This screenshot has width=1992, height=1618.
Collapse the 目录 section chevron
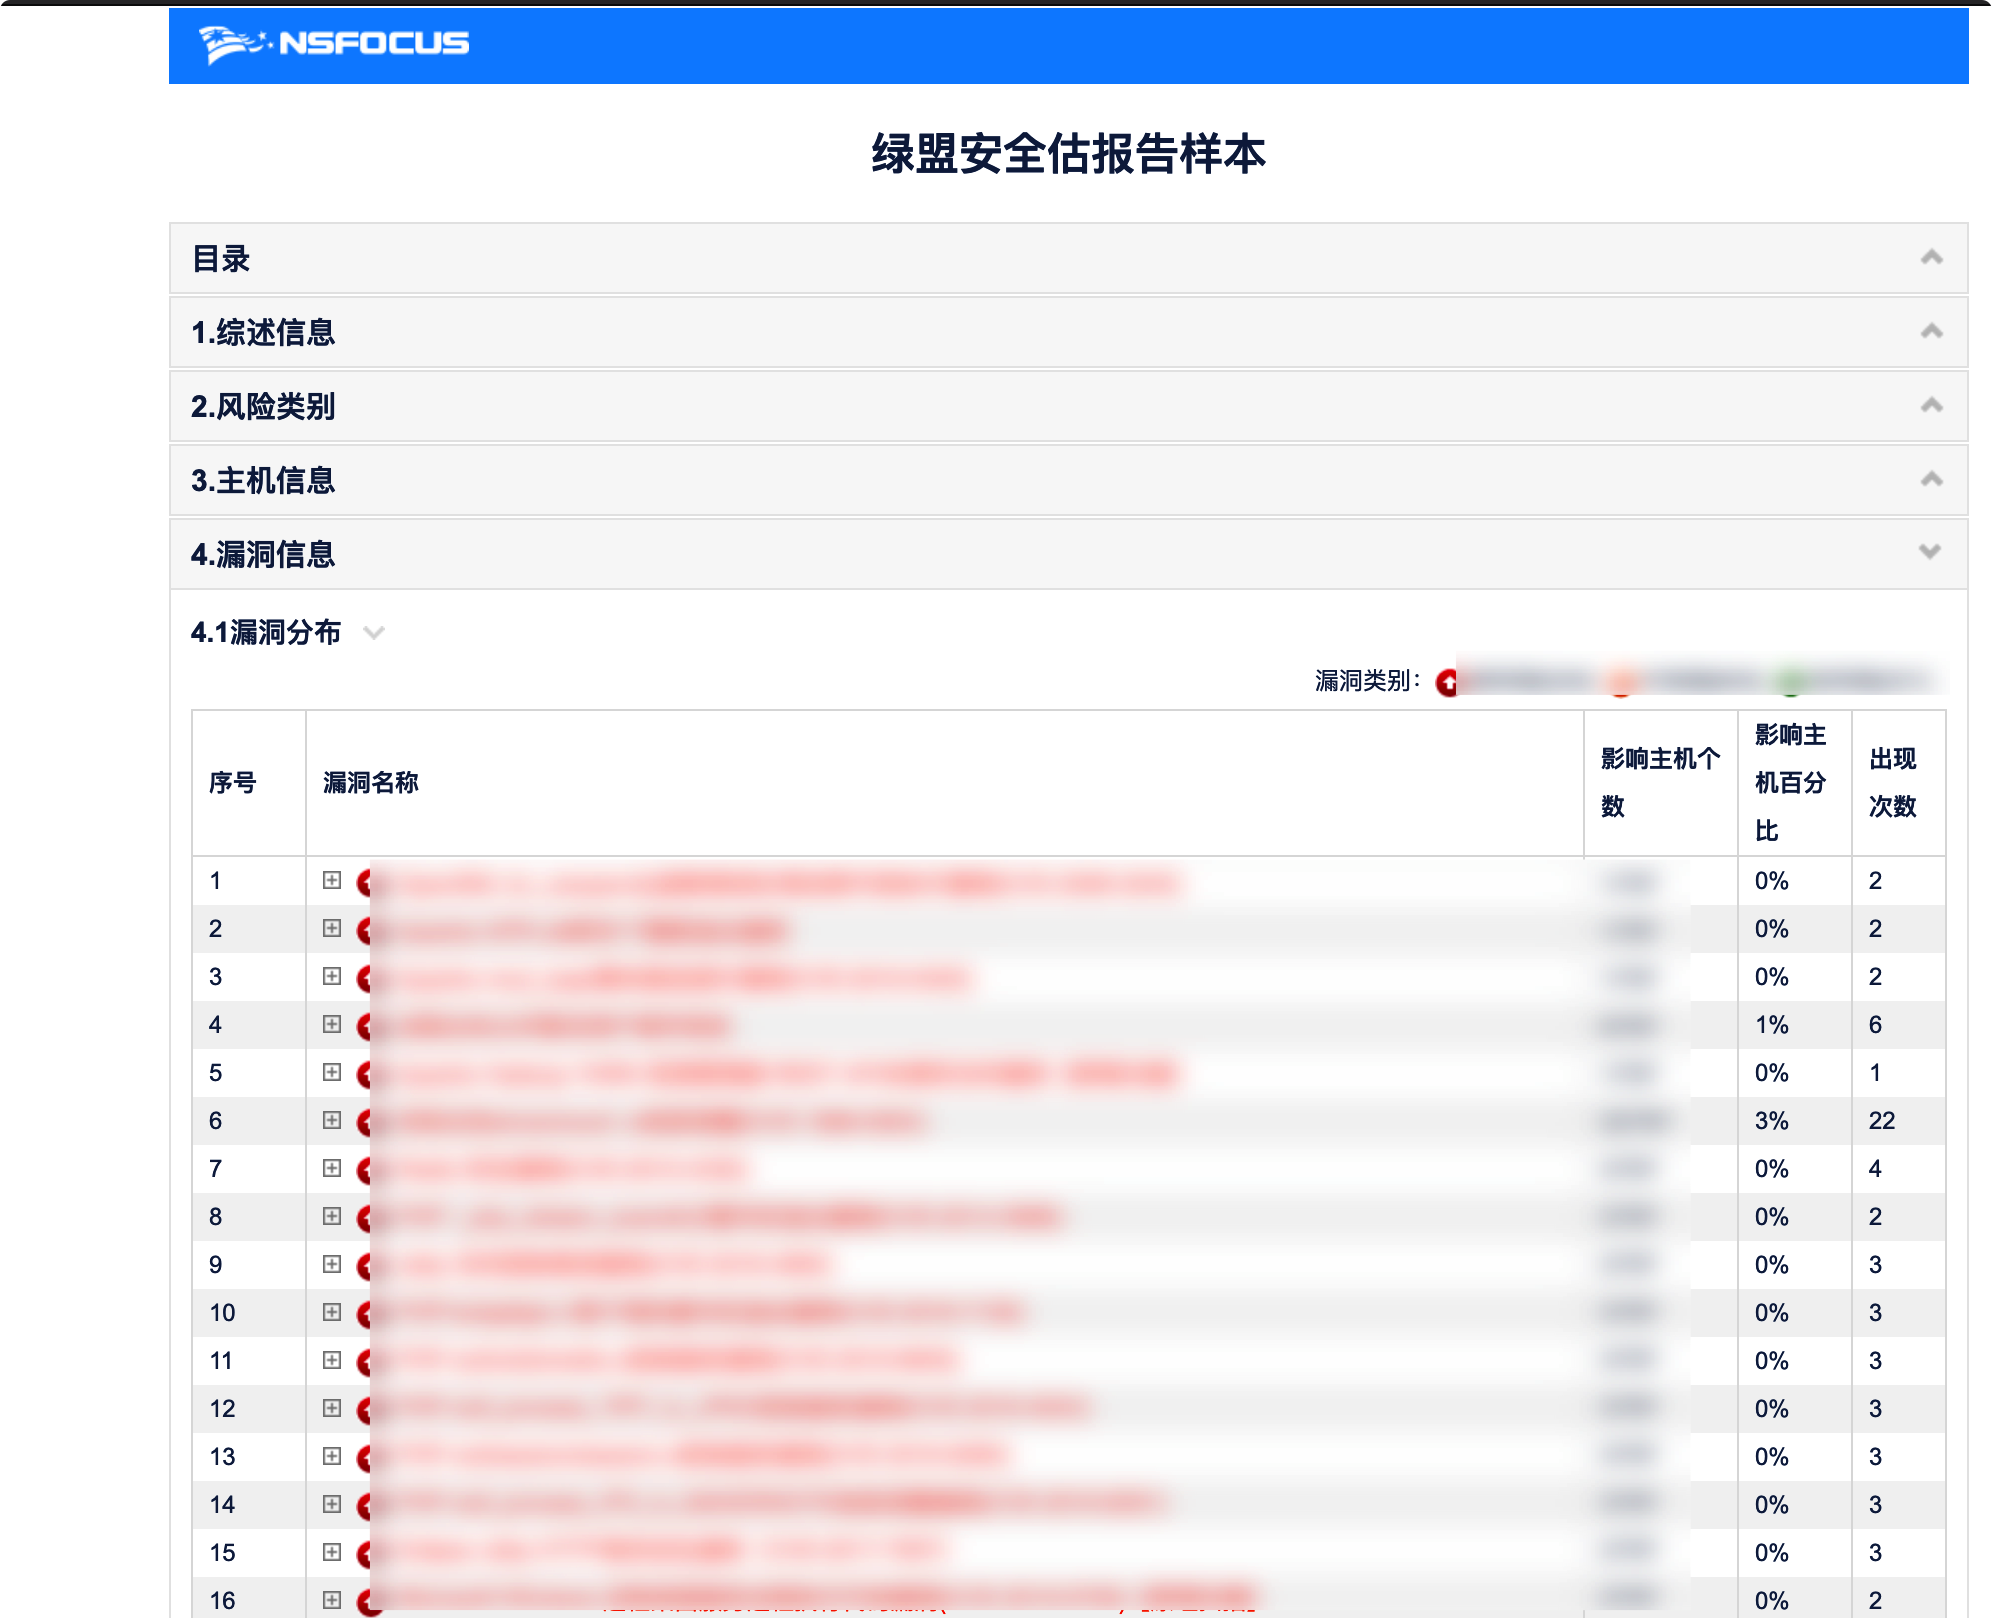[x=1931, y=258]
